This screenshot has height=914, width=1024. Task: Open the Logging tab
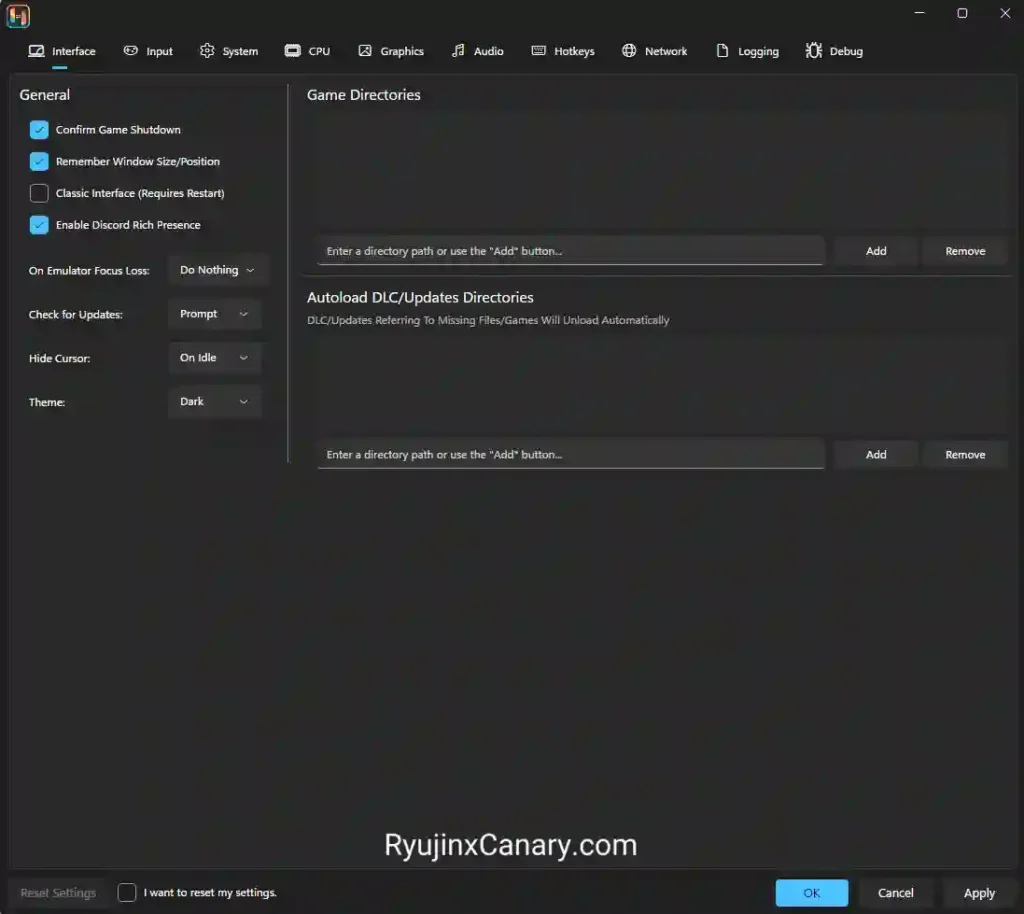point(748,51)
